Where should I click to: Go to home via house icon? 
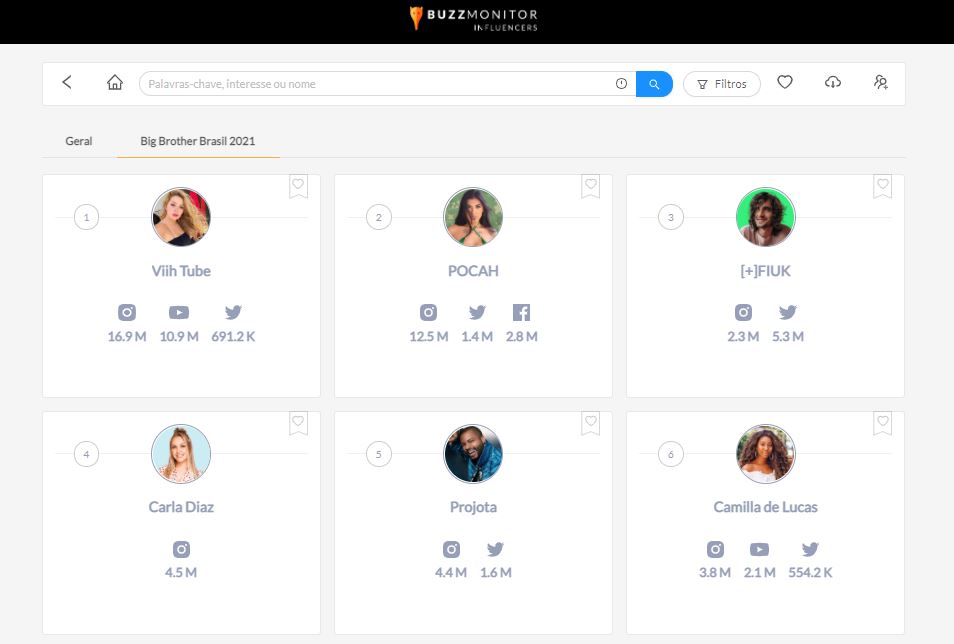tap(115, 83)
